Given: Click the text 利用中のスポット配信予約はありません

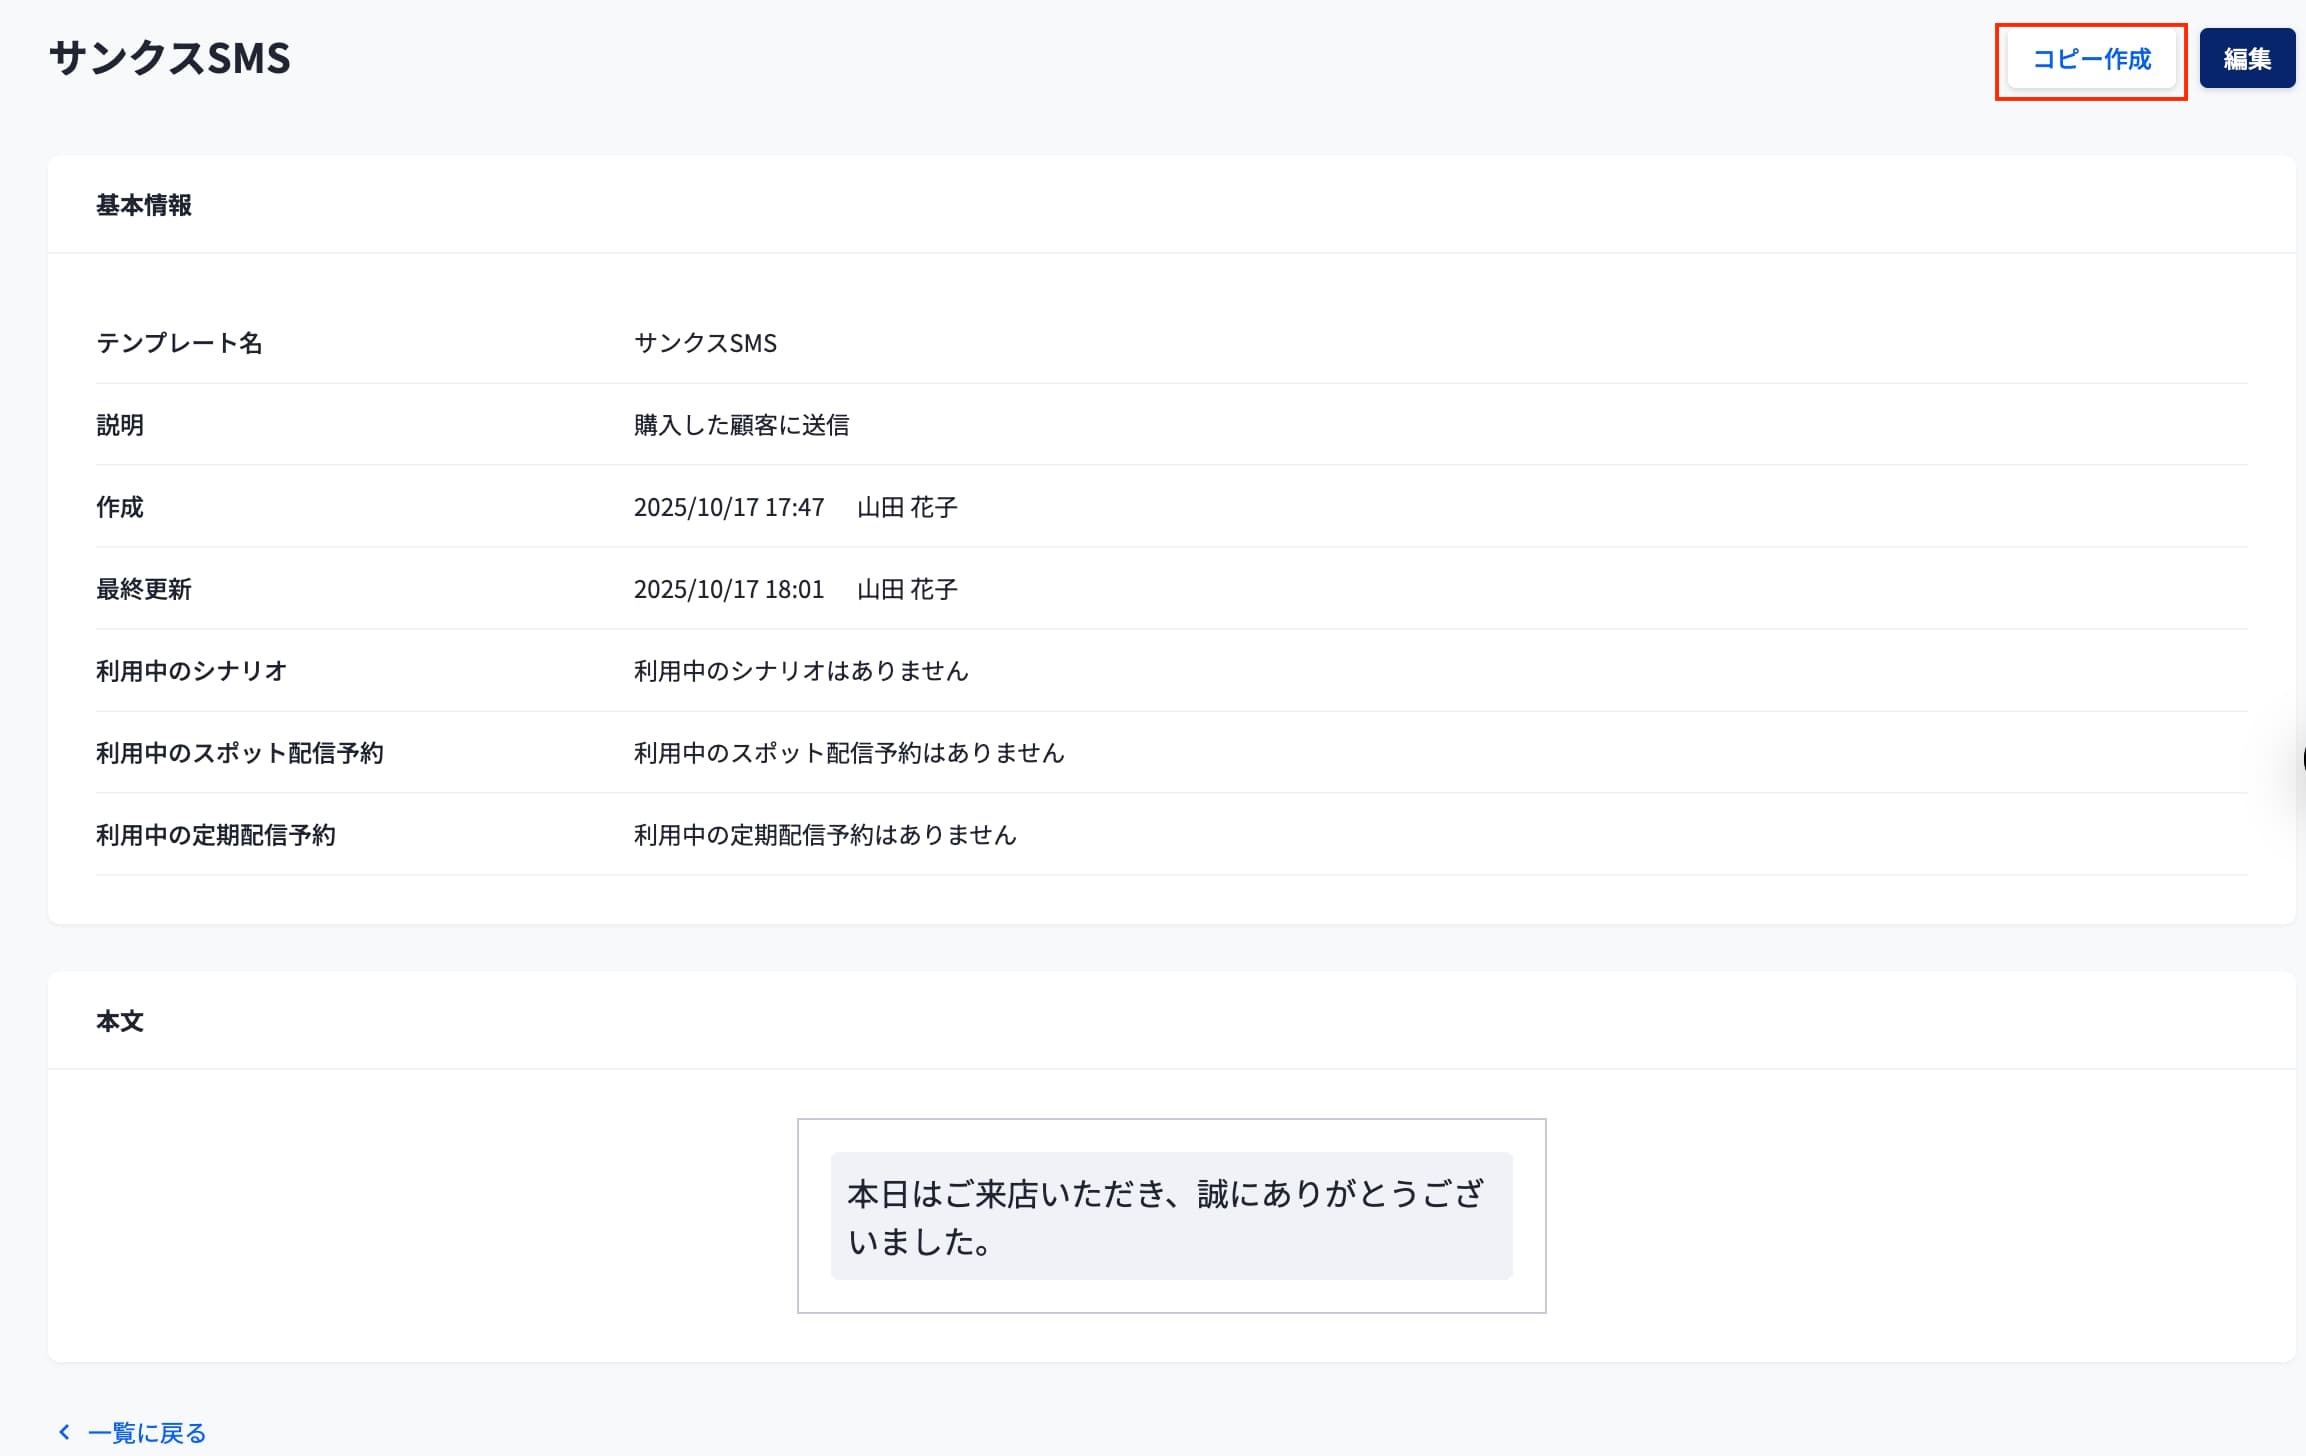Looking at the screenshot, I should 849,753.
